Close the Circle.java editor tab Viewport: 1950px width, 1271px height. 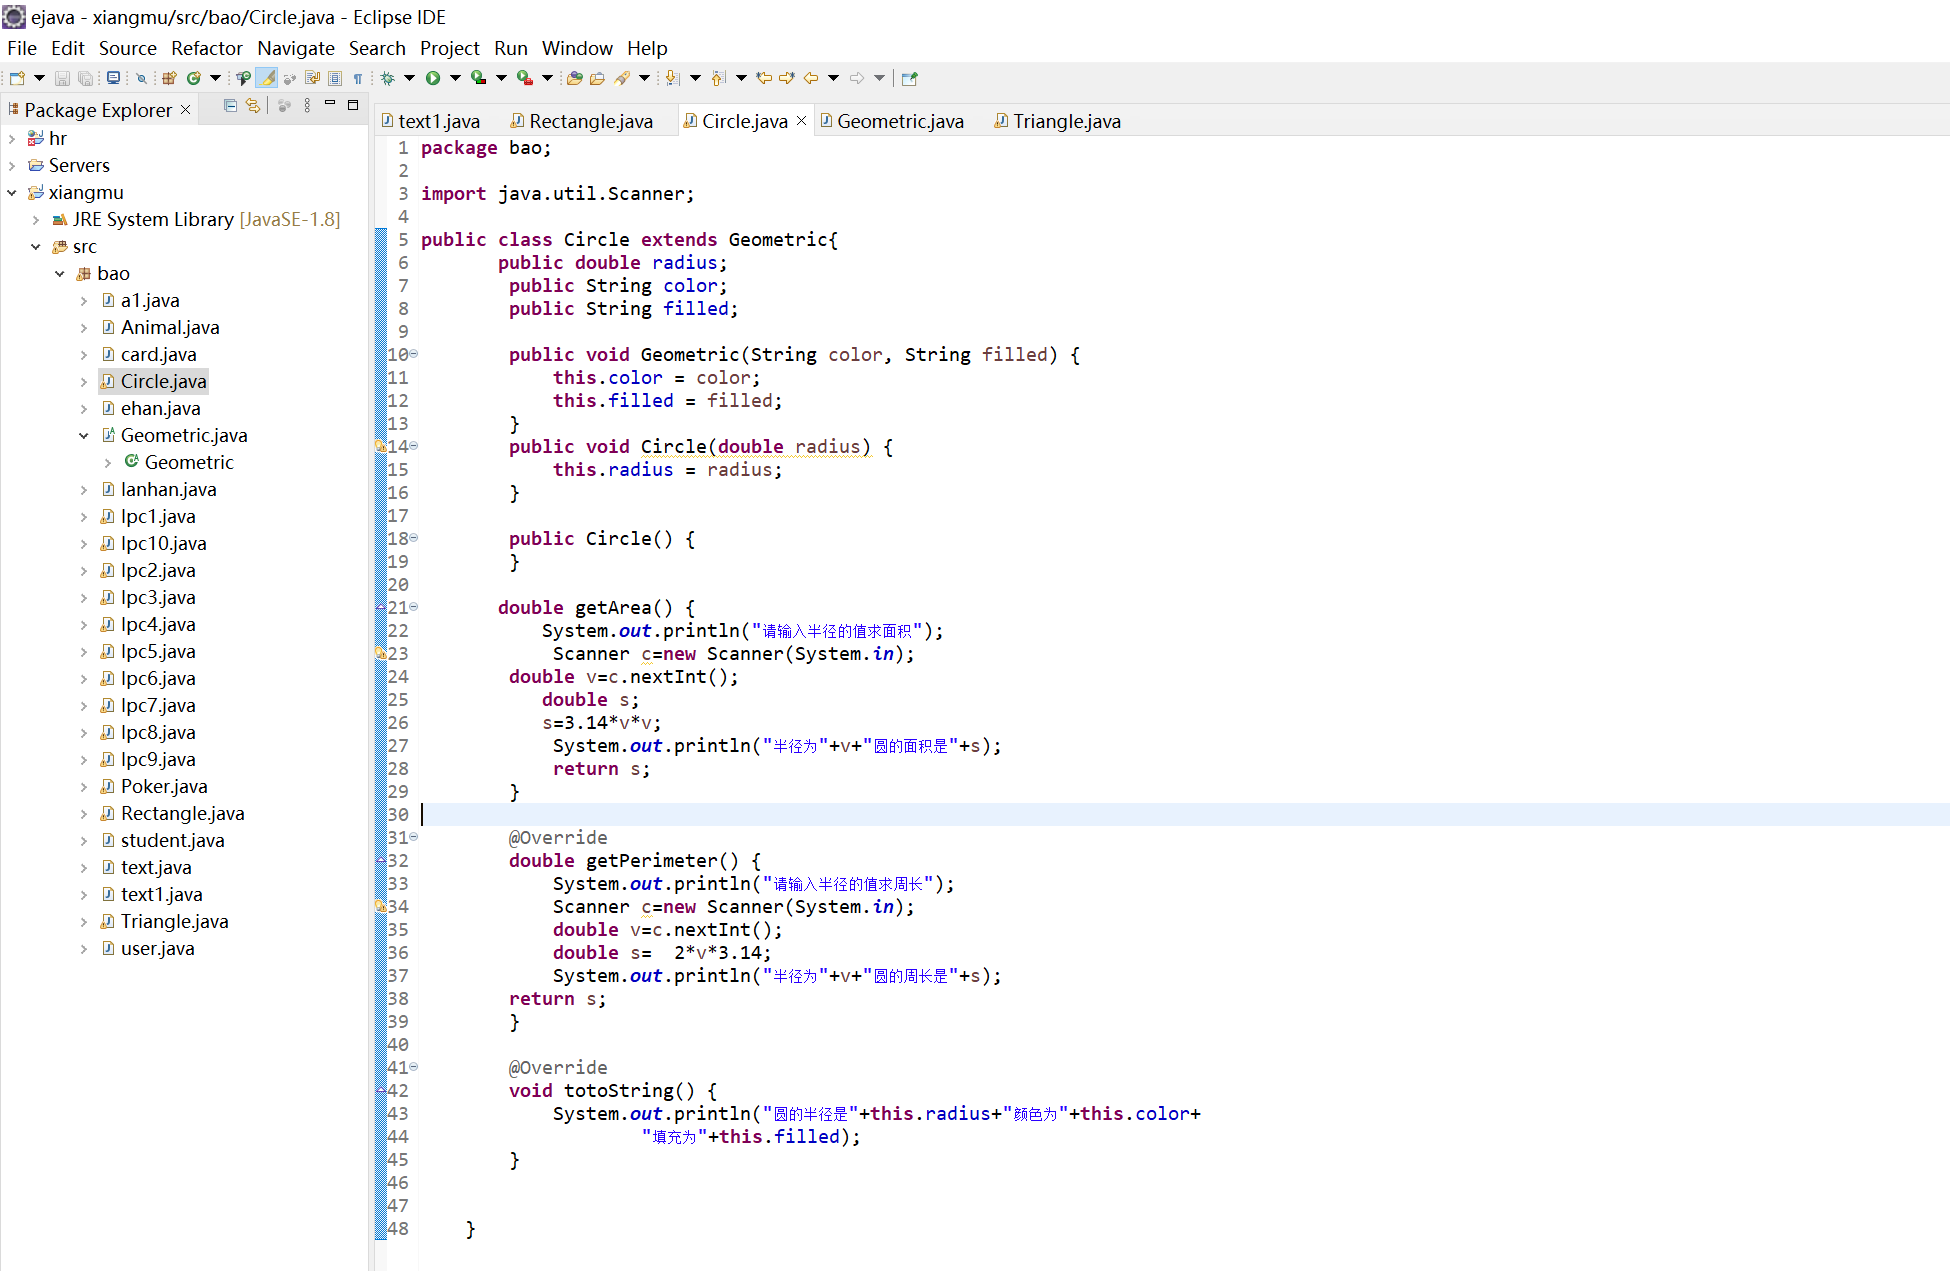click(x=801, y=121)
